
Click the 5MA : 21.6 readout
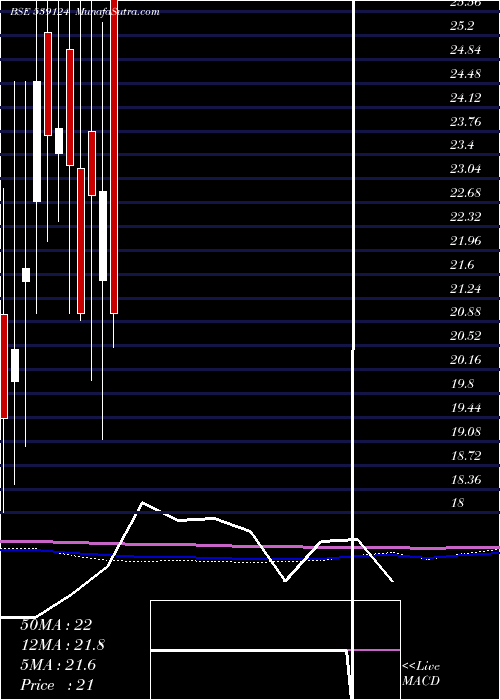coord(58,665)
